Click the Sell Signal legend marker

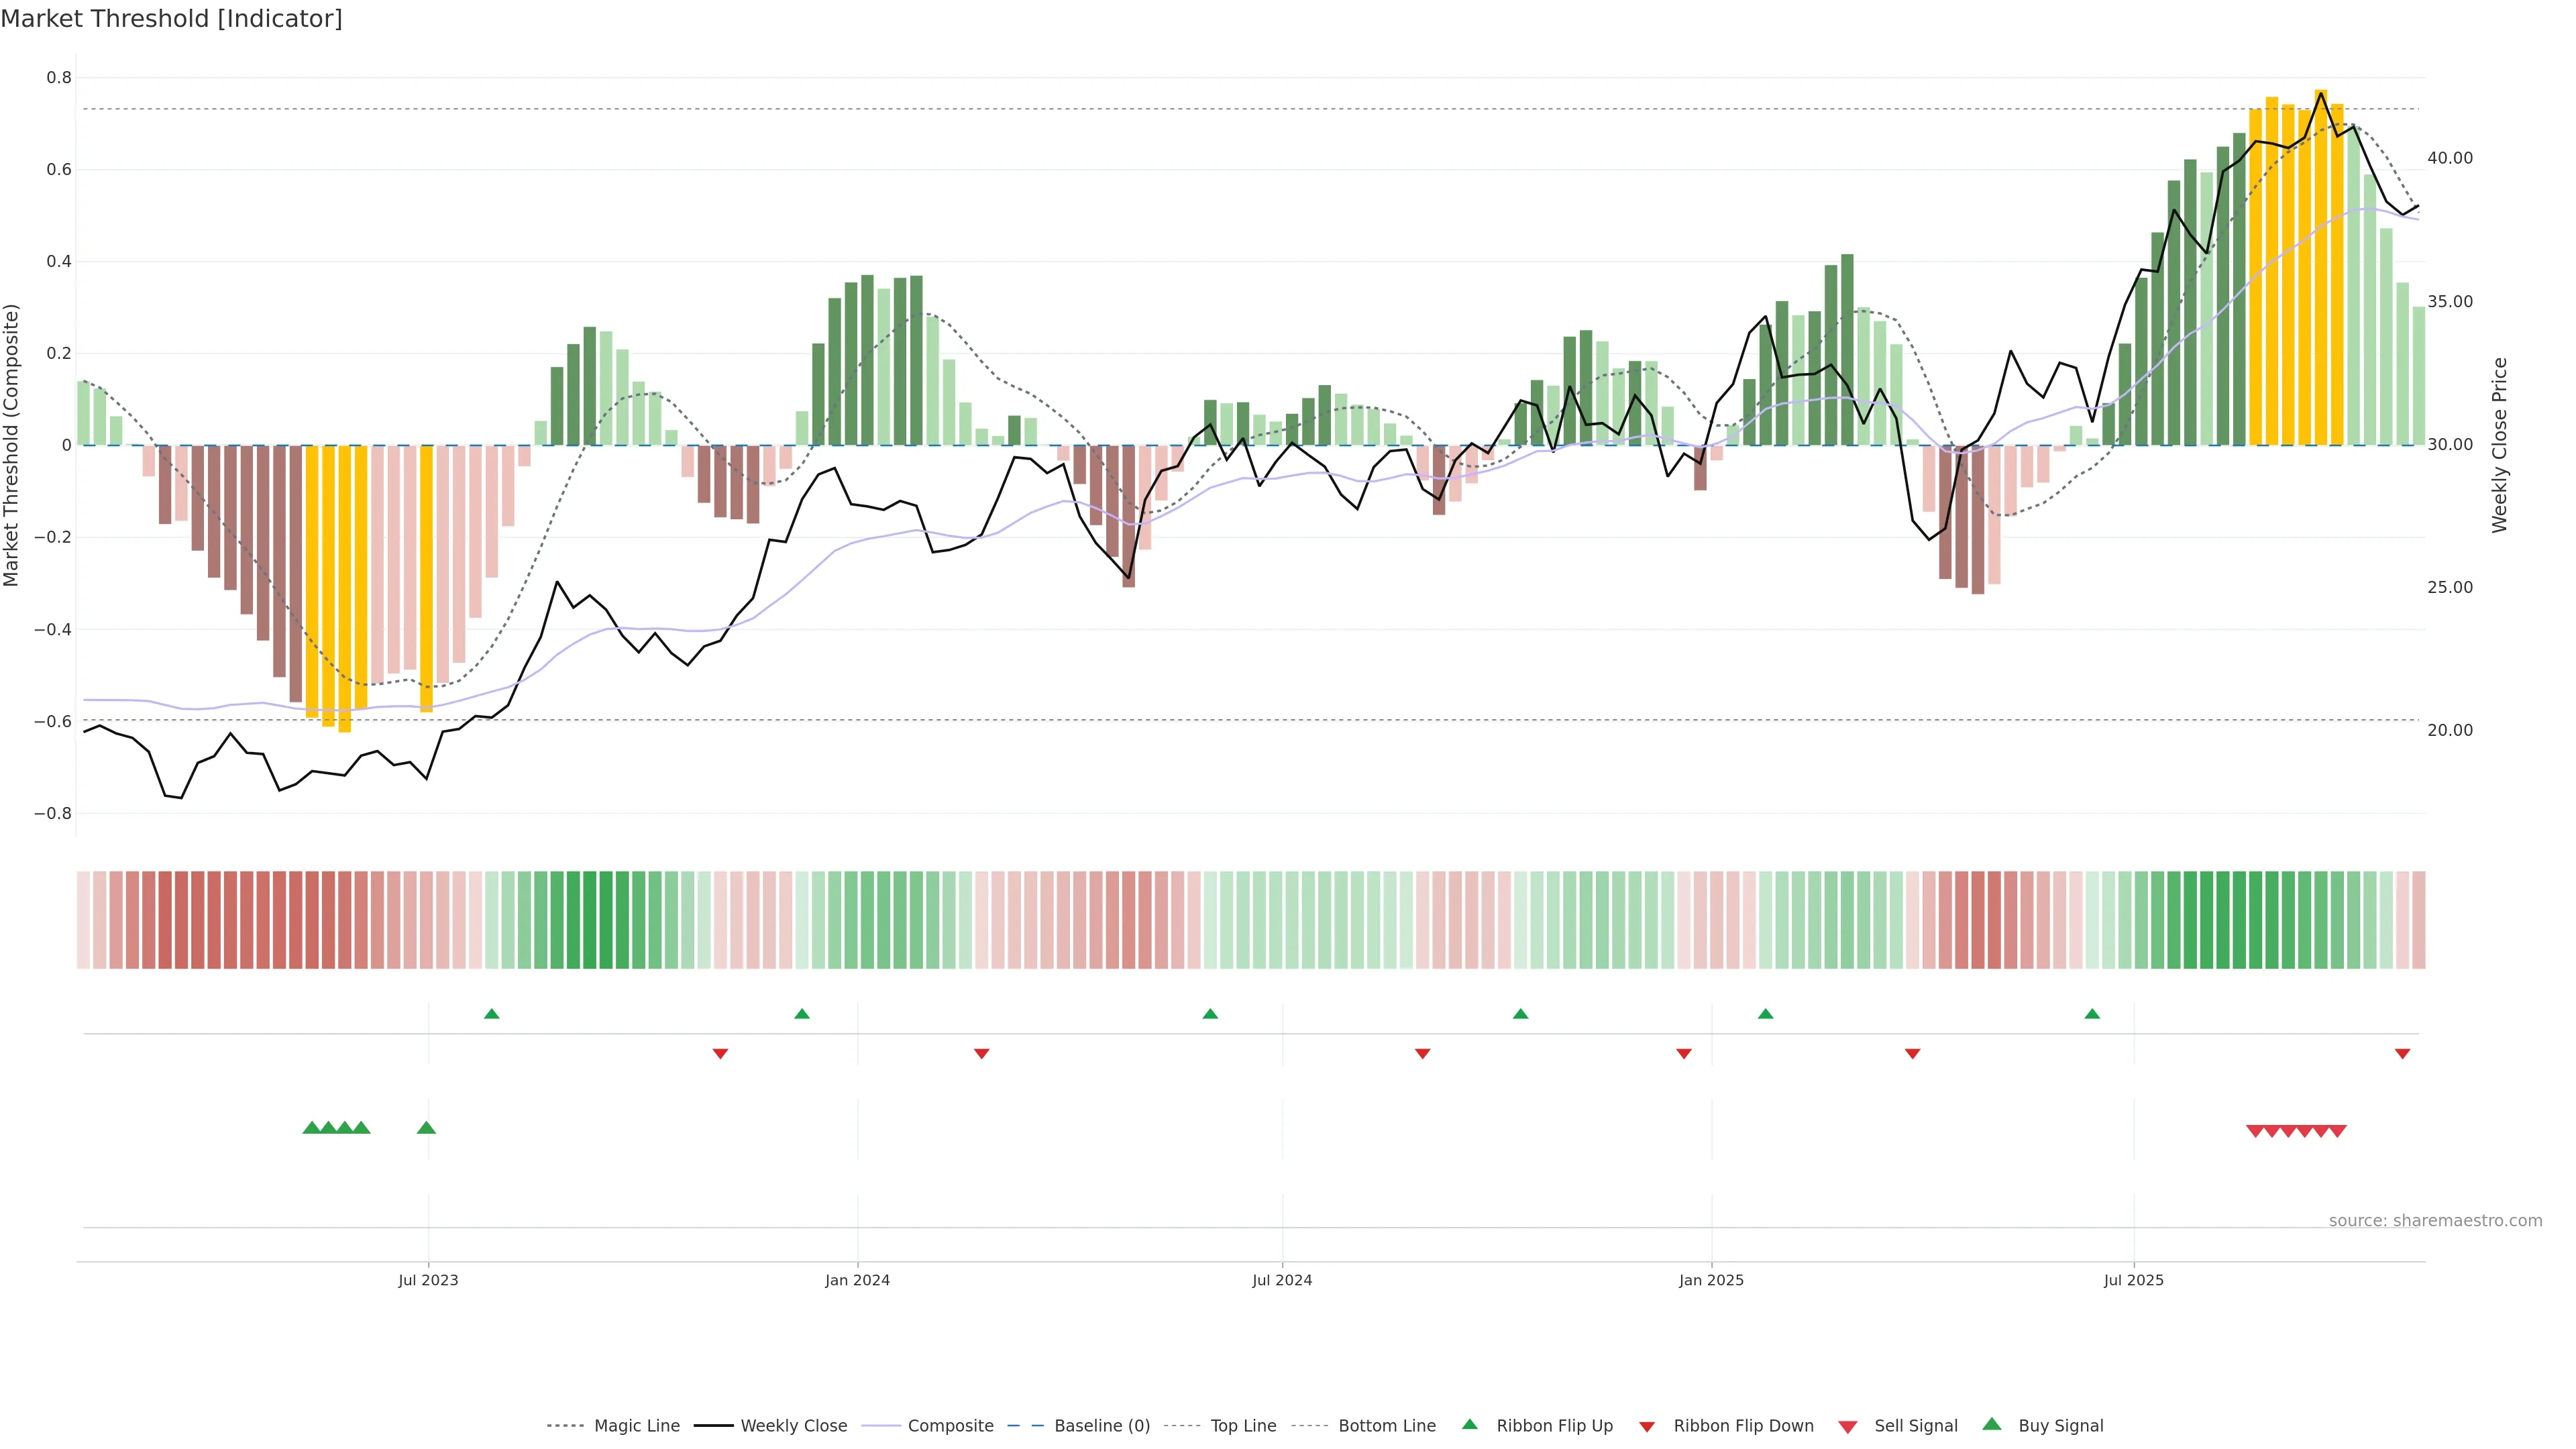pyautogui.click(x=1848, y=1427)
